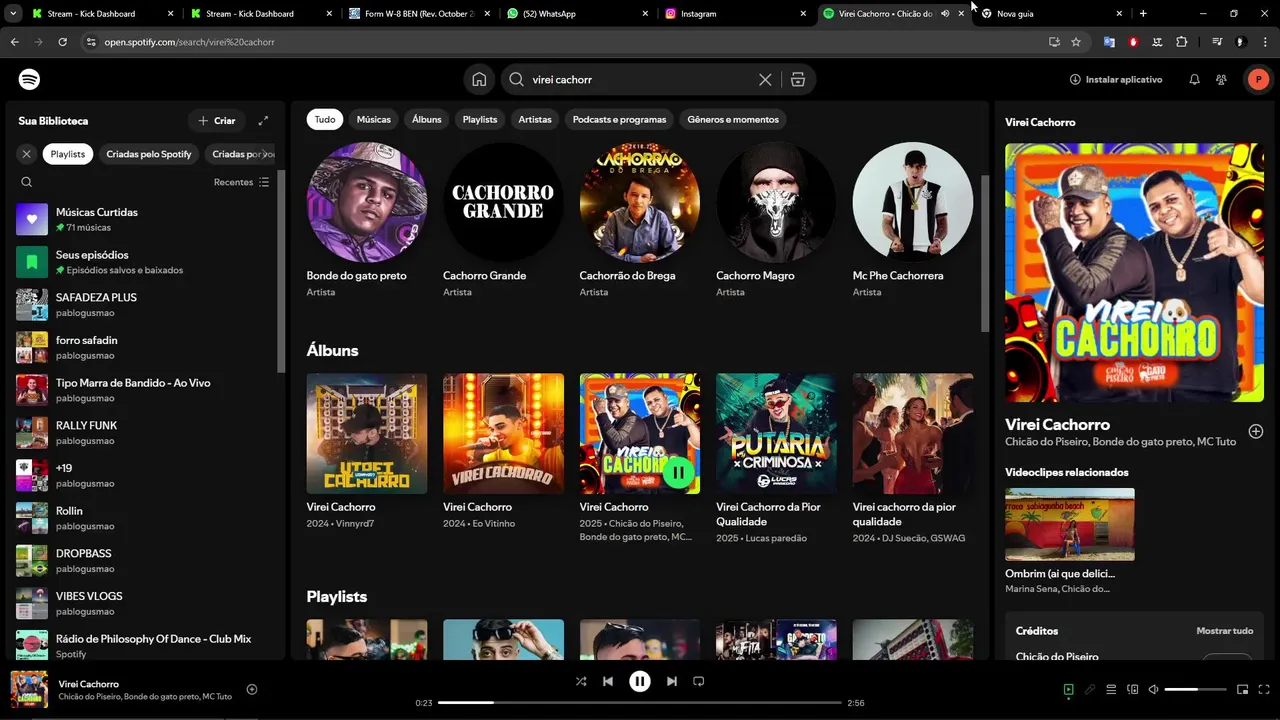Image resolution: width=1280 pixels, height=720 pixels.
Task: Click Instalar aplicativo
Action: [1116, 79]
